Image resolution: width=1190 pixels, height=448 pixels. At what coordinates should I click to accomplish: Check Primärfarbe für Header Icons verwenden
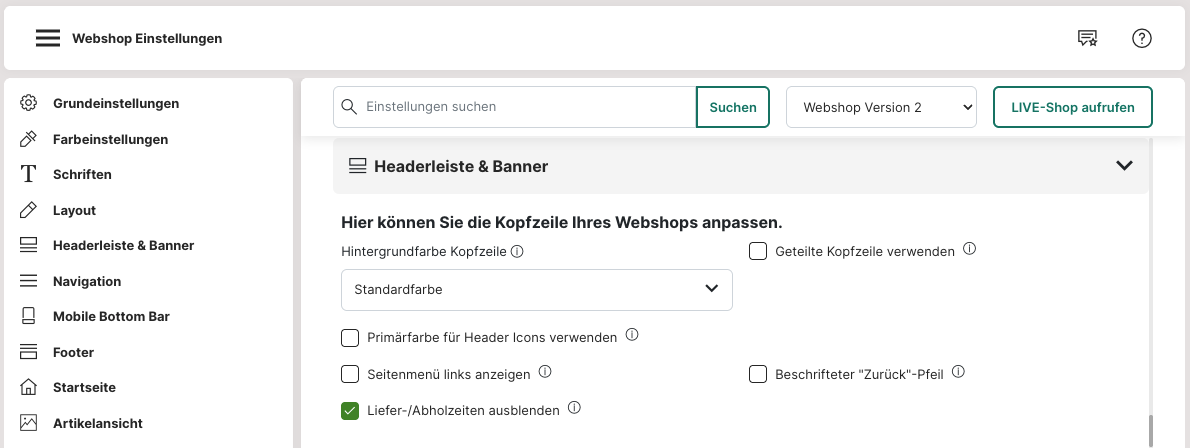pyautogui.click(x=350, y=337)
